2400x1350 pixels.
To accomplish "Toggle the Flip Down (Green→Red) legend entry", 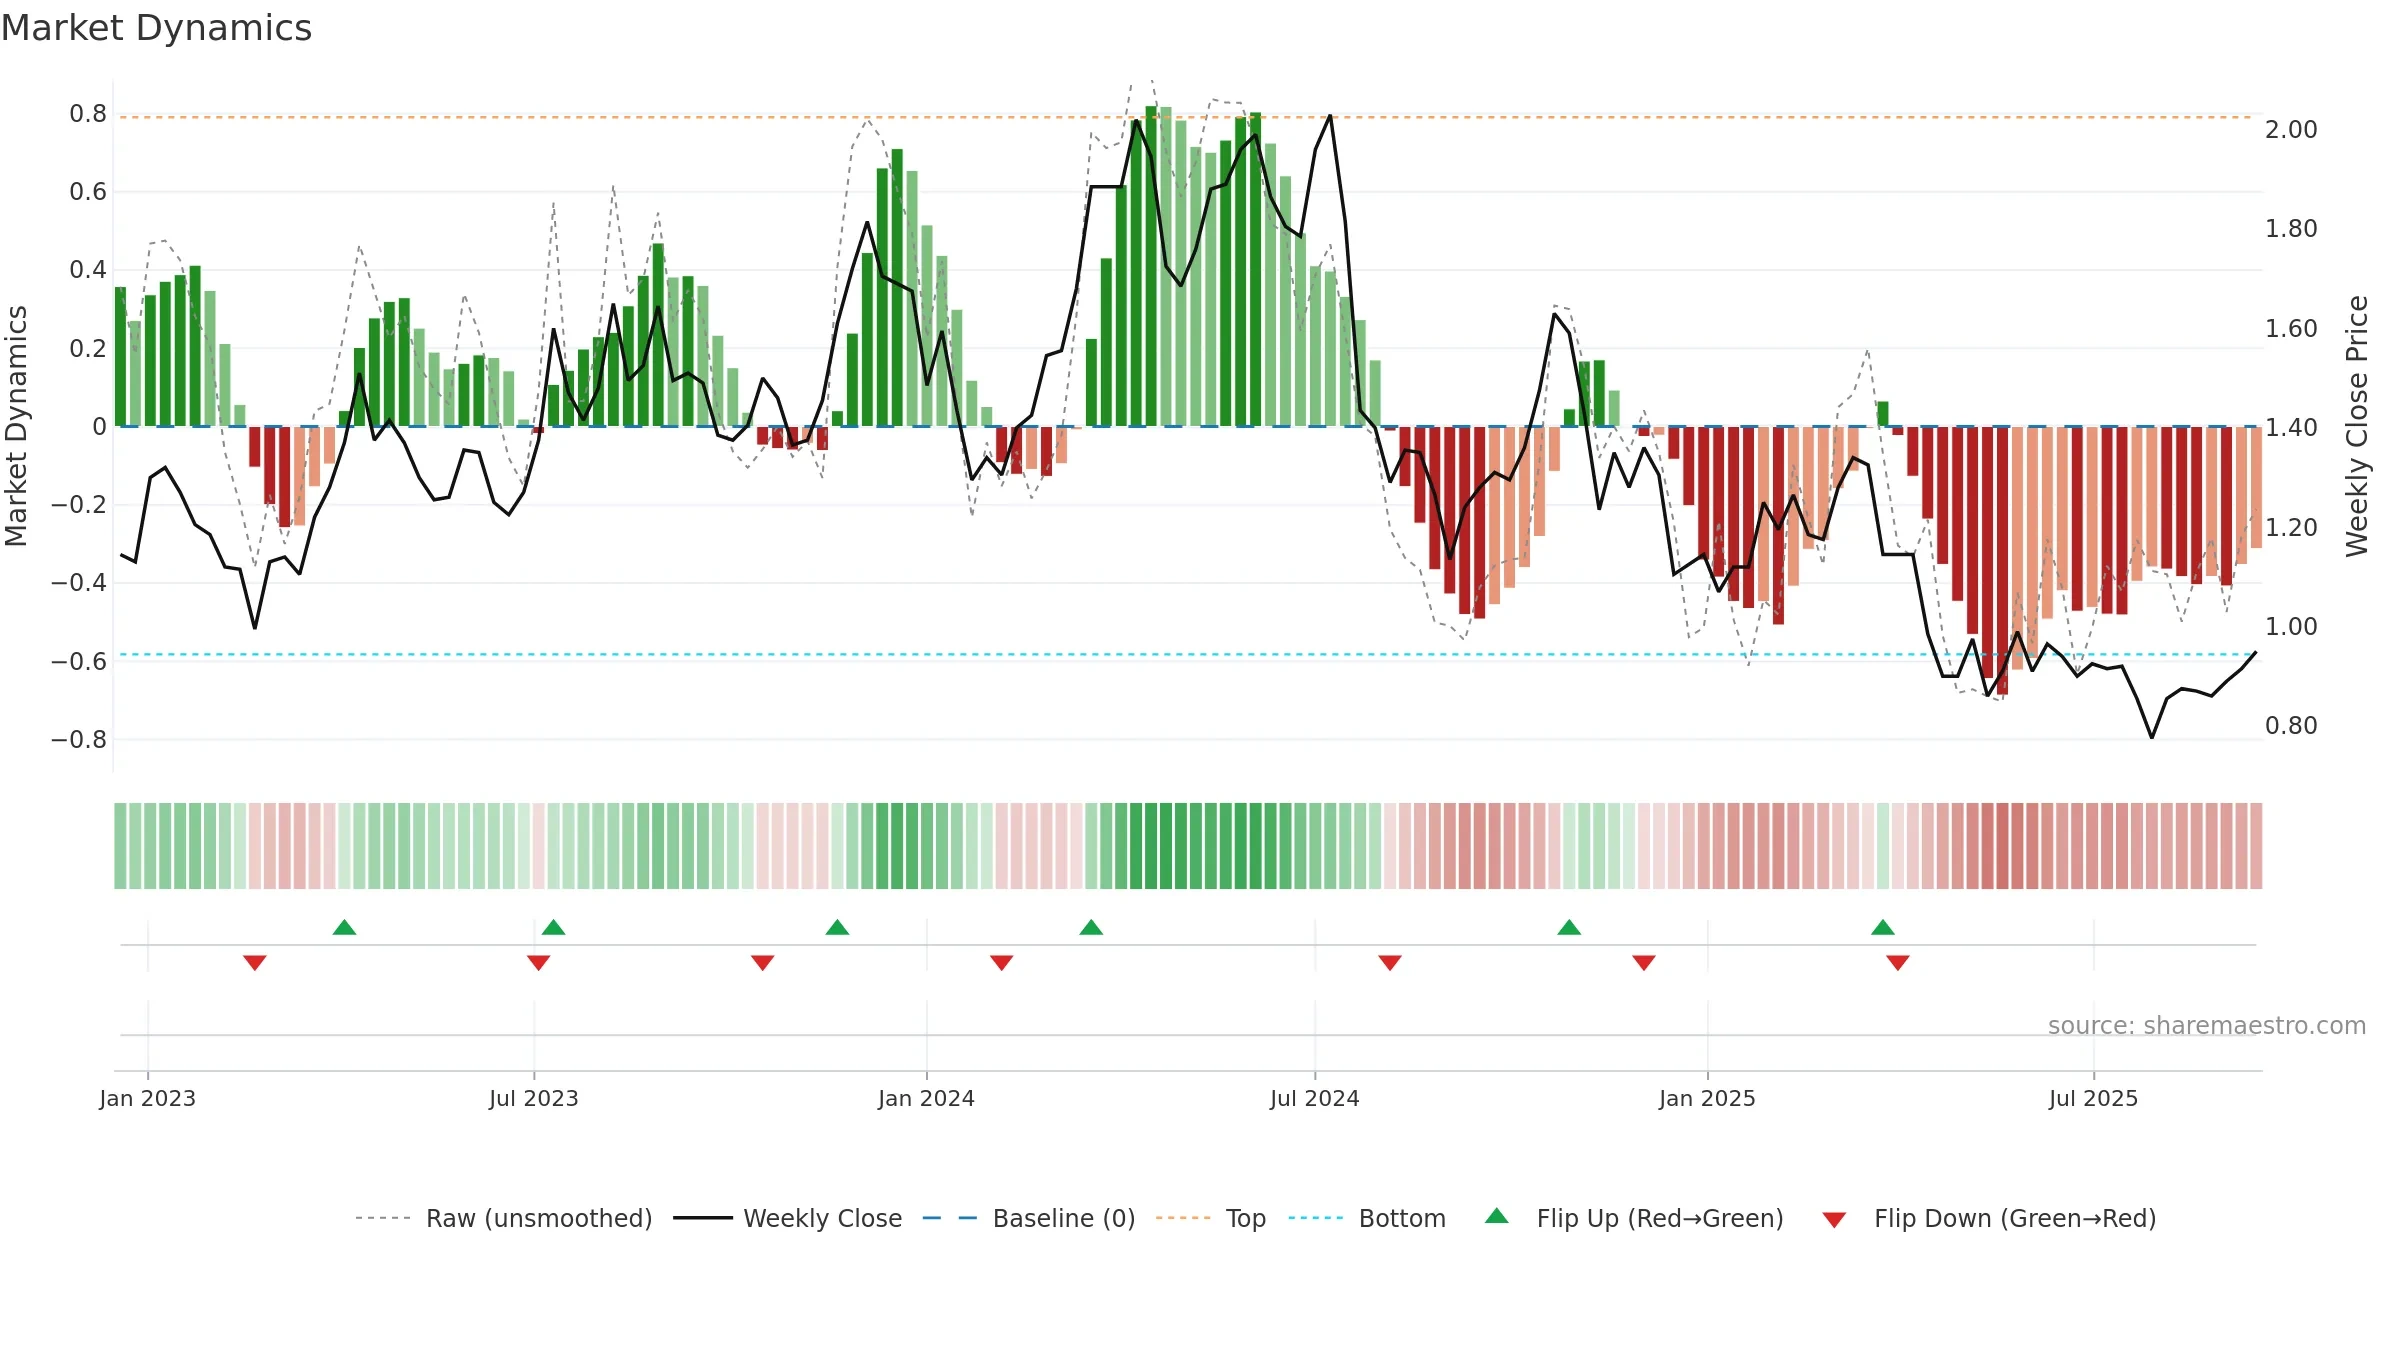I will 1988,1218.
